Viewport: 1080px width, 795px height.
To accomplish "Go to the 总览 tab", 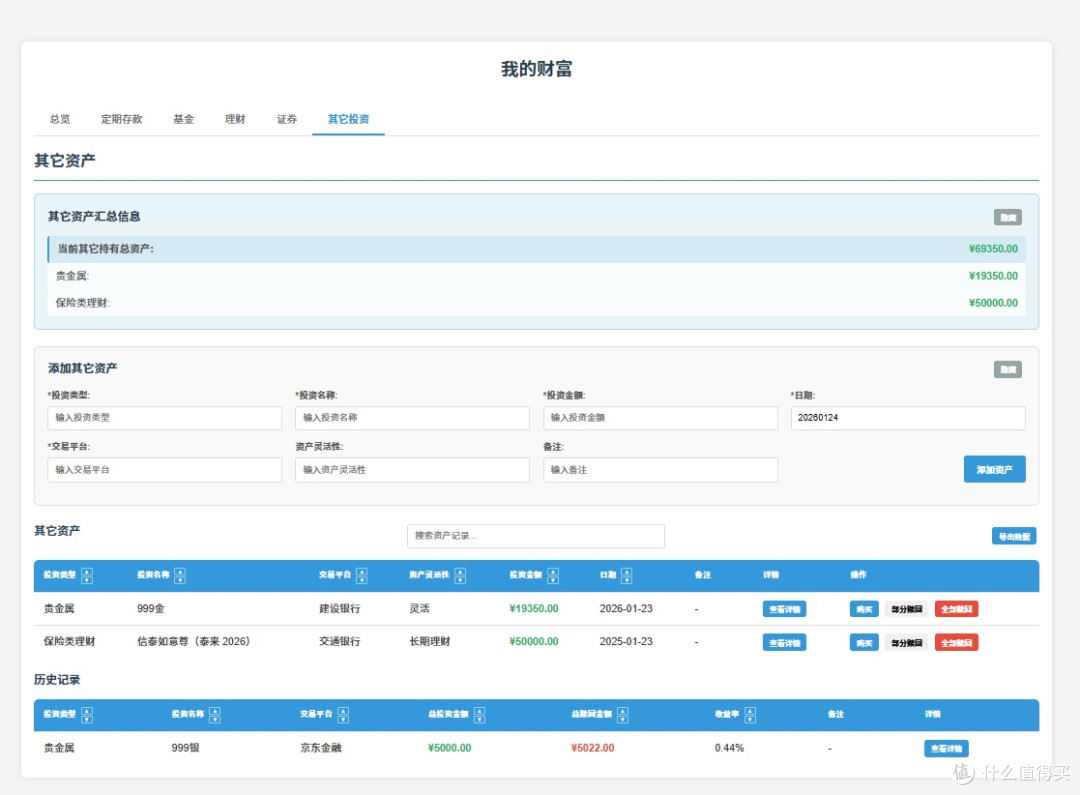I will (60, 119).
